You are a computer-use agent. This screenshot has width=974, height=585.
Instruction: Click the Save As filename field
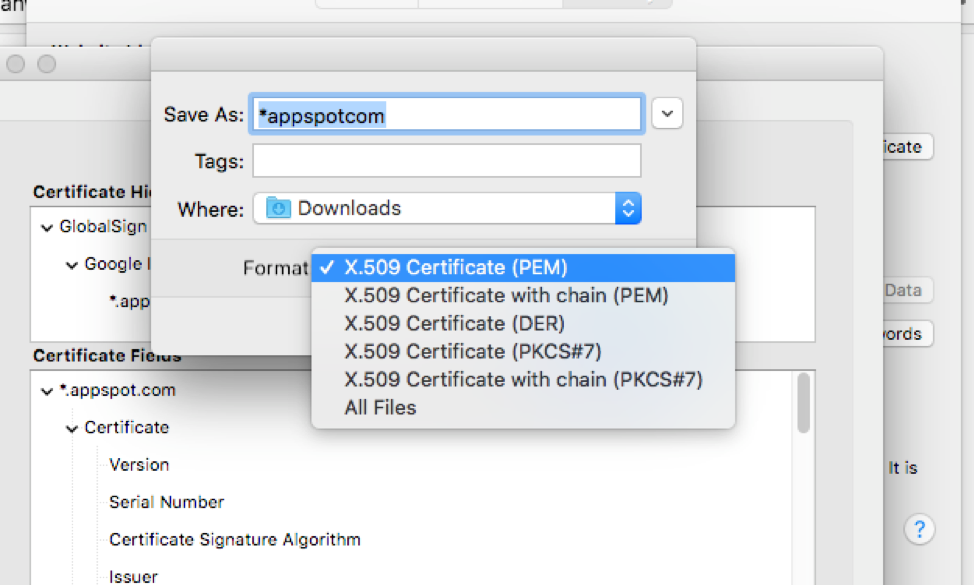click(x=446, y=115)
